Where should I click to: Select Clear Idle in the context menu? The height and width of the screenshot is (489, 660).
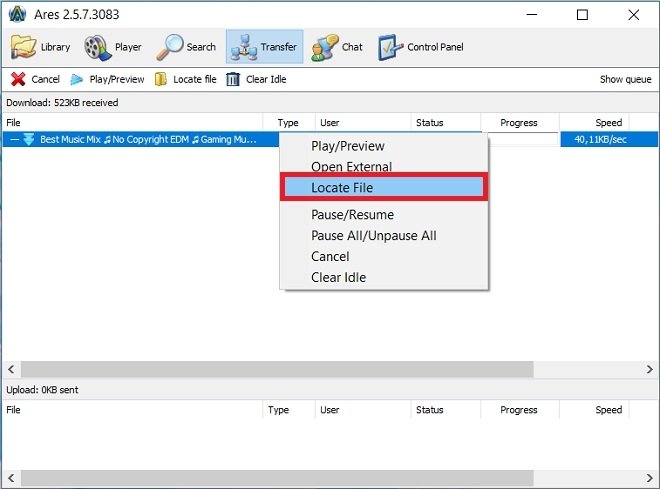[338, 277]
